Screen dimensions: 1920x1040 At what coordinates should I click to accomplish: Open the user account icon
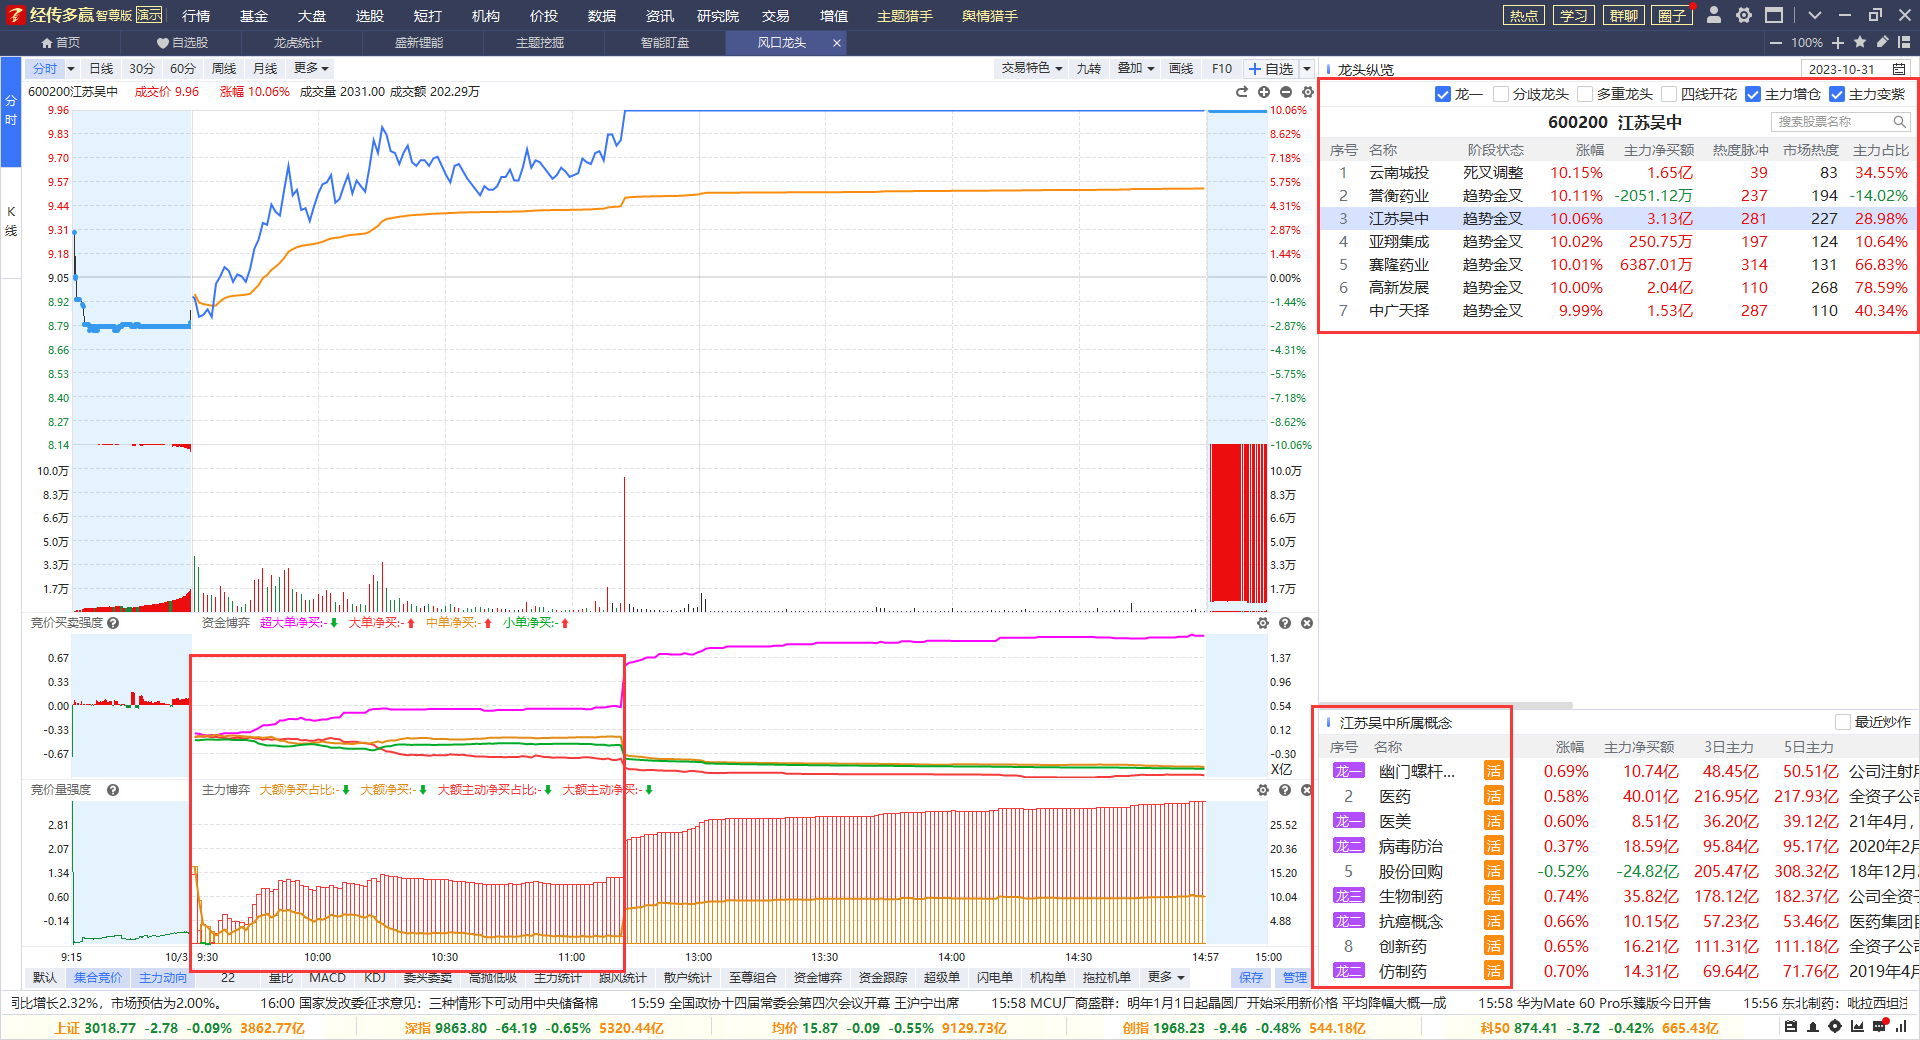click(1714, 15)
